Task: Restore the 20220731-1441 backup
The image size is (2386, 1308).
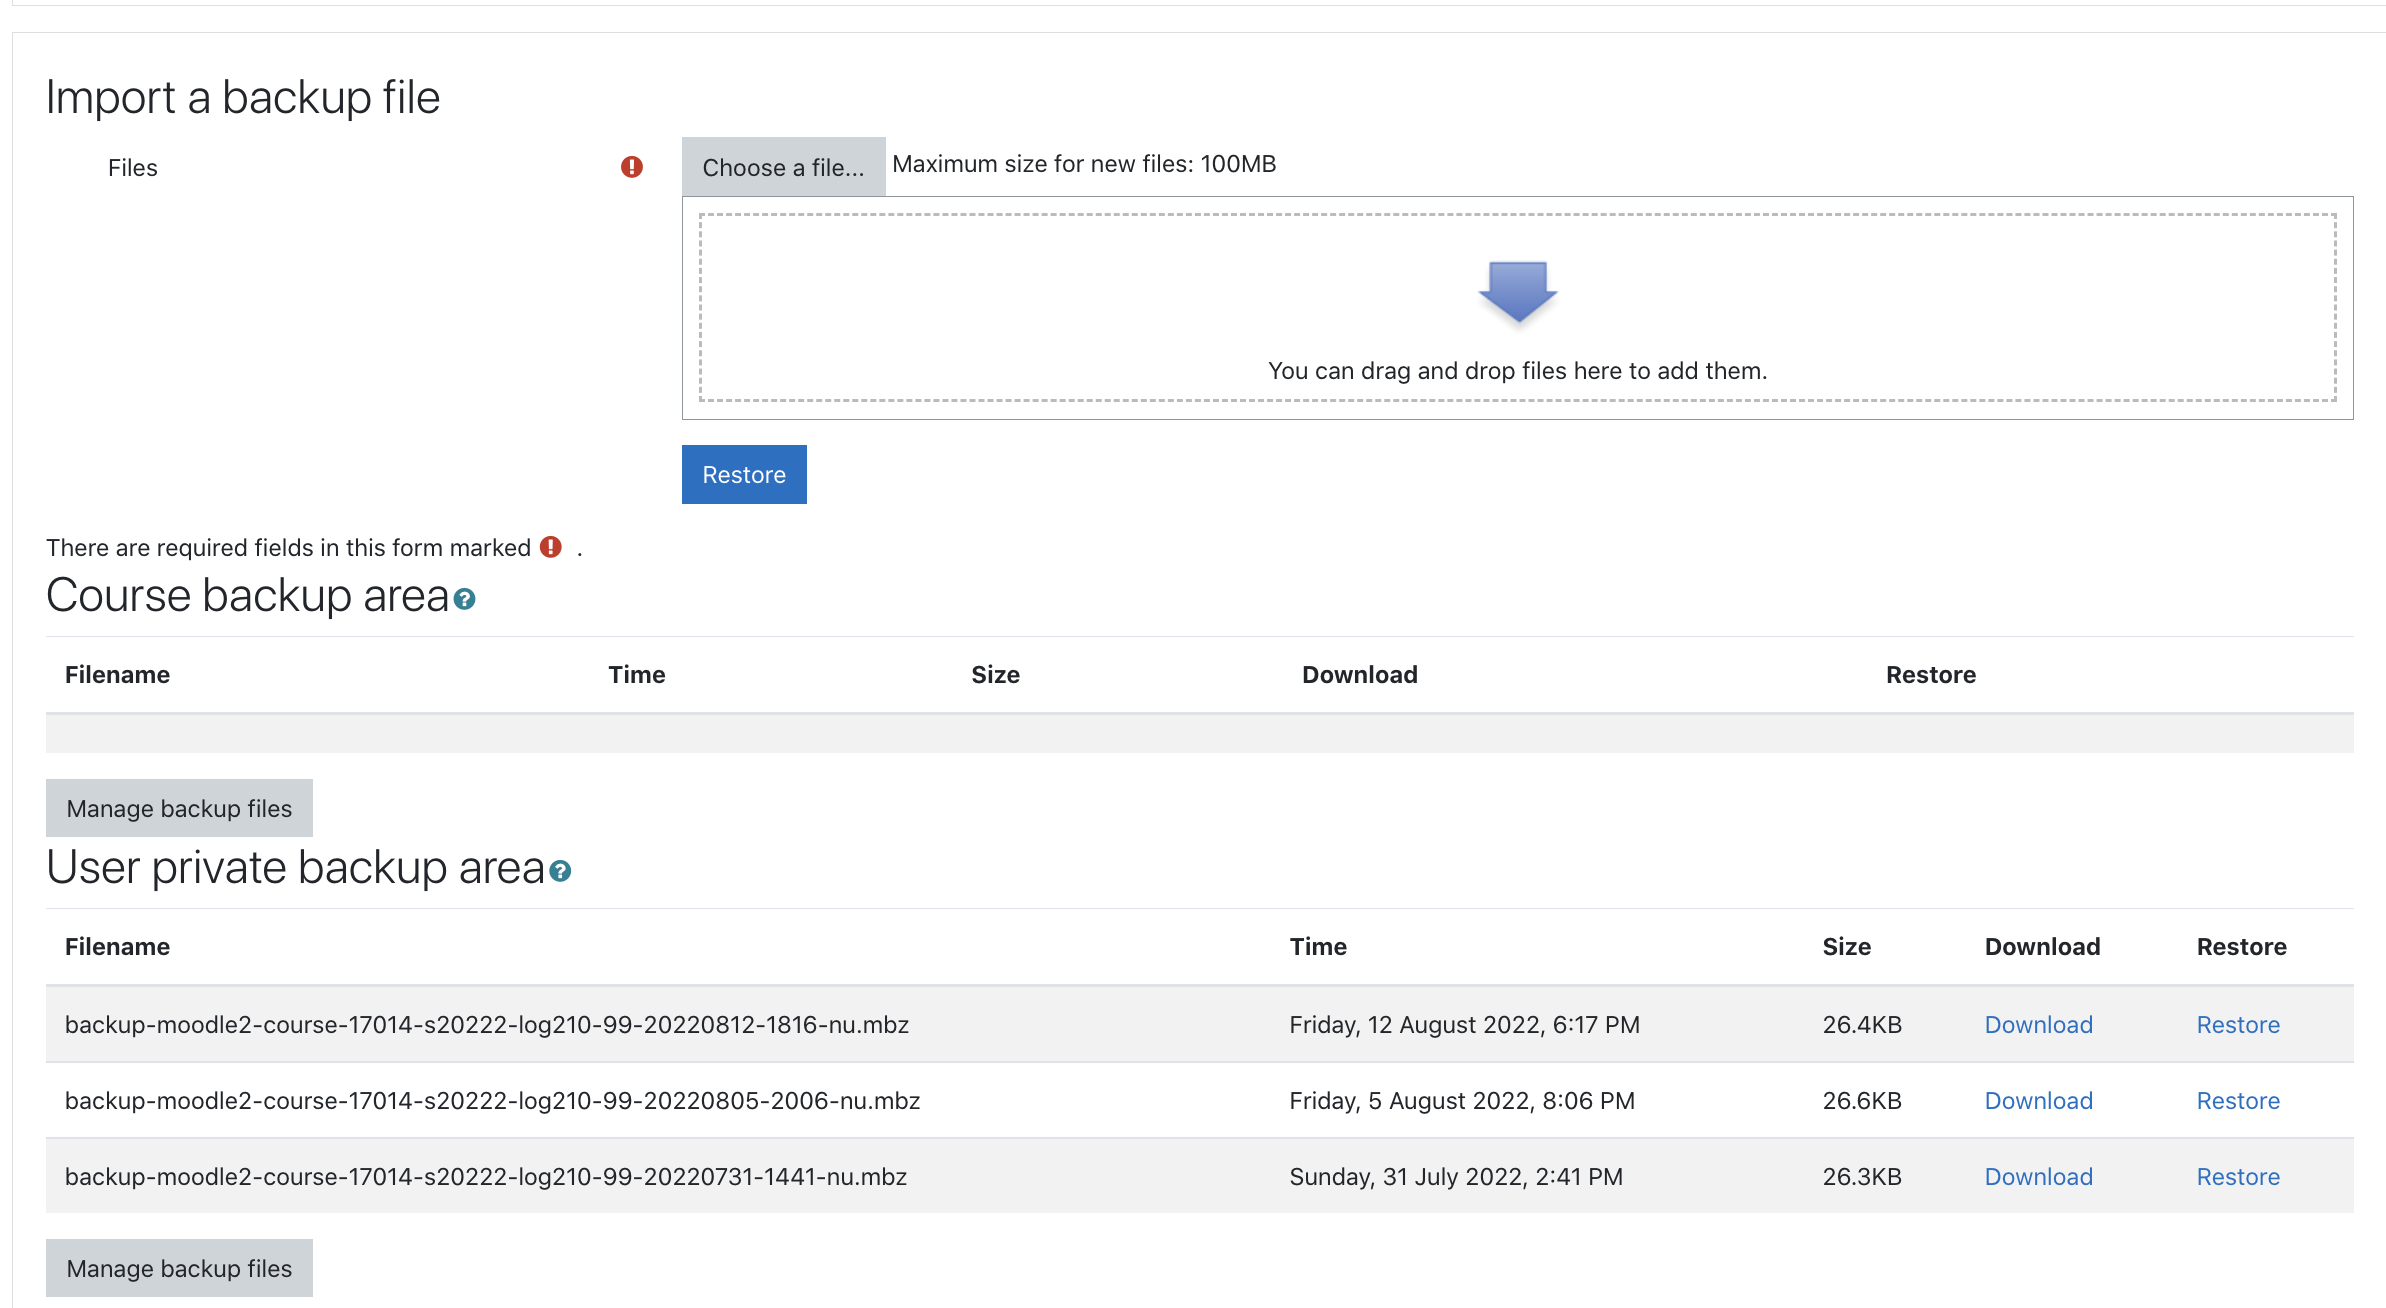Action: pos(2237,1176)
